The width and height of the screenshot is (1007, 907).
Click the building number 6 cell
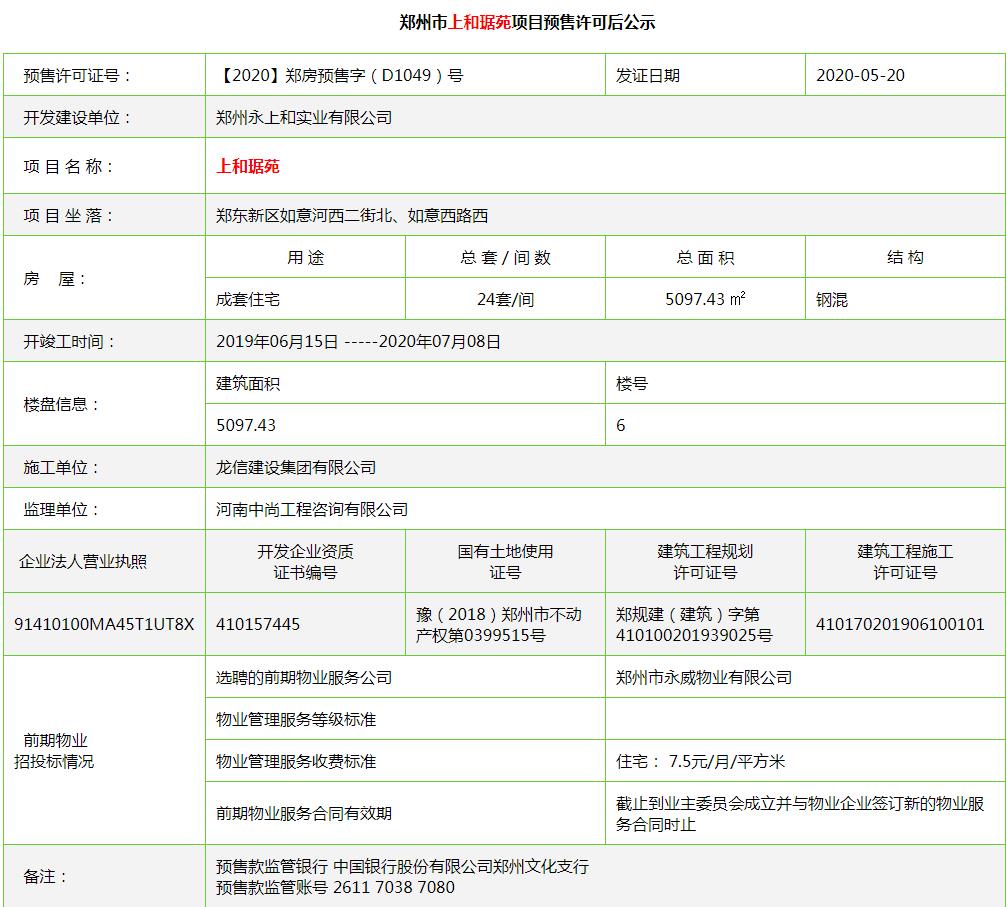(621, 425)
